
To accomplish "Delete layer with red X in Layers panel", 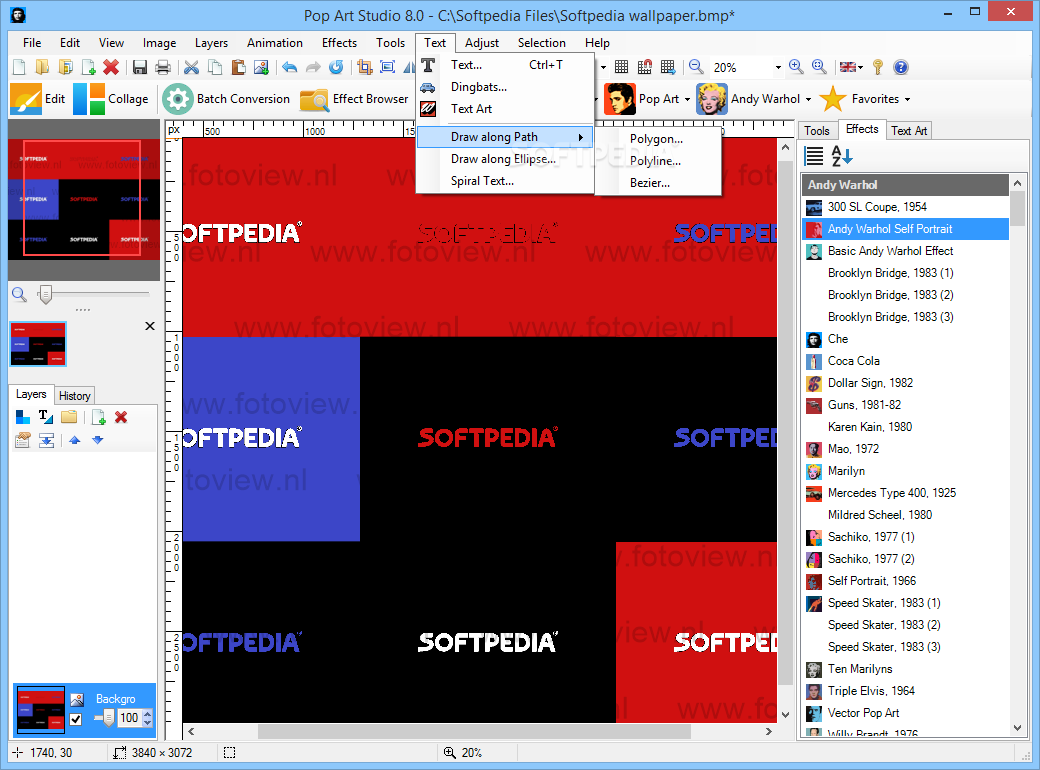I will [x=121, y=417].
